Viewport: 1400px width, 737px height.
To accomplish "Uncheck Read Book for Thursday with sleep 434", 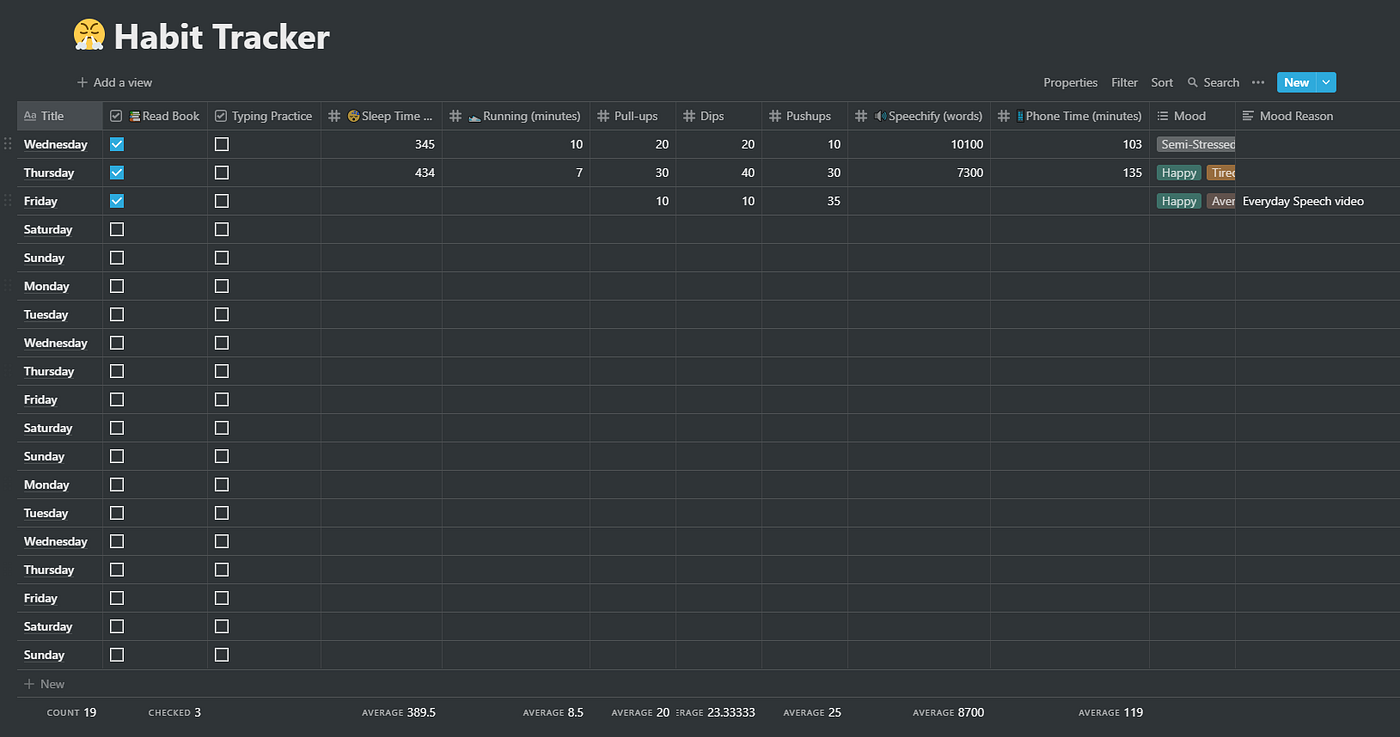I will click(117, 172).
